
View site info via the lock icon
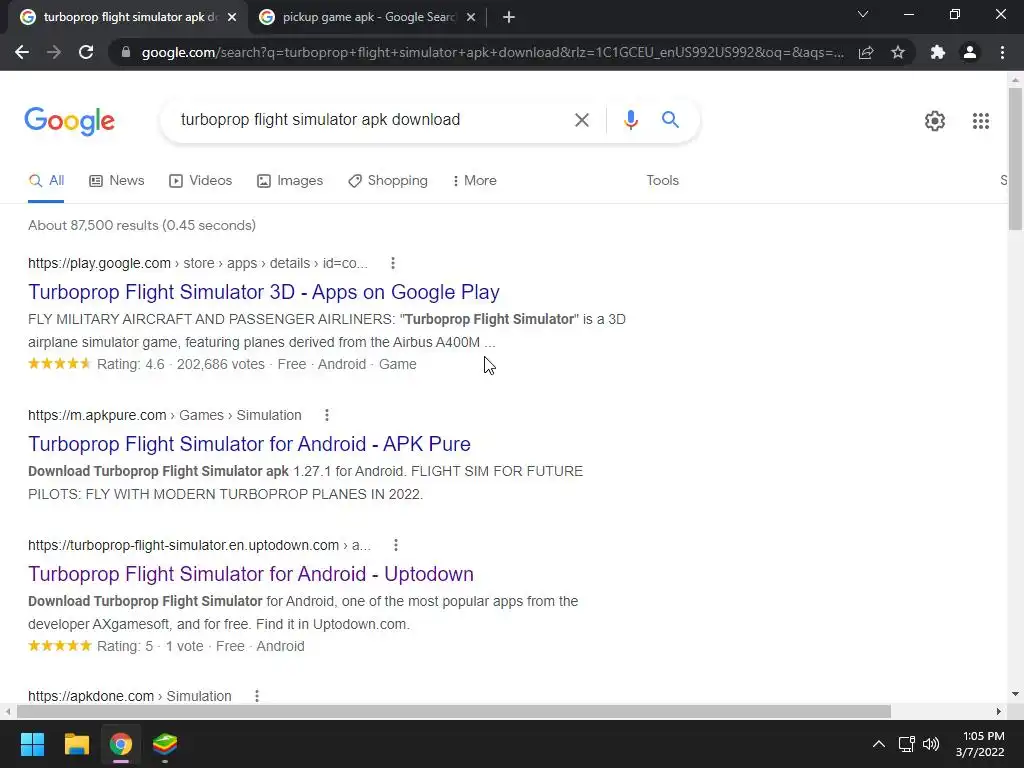[126, 52]
